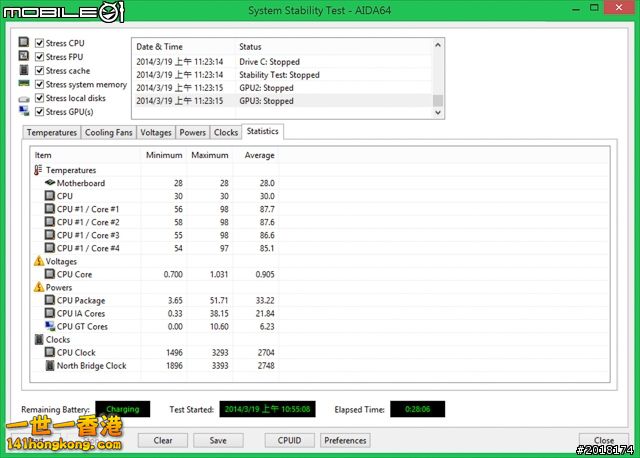
Task: Click the thermometer icon of Temperatures group
Action: (38, 170)
